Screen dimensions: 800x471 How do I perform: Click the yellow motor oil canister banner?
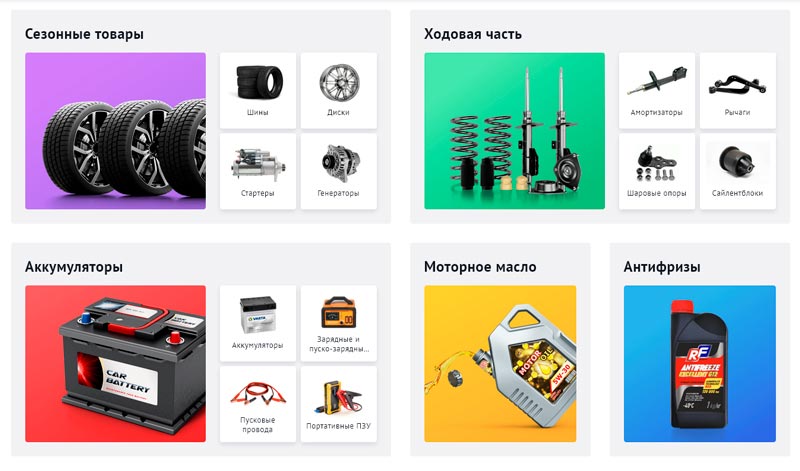click(x=500, y=364)
